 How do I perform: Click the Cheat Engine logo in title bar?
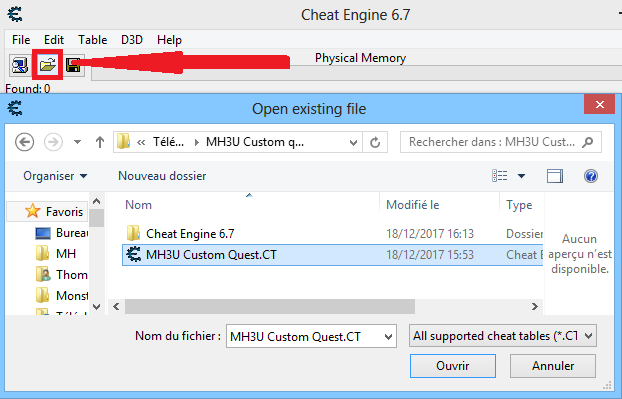(x=15, y=15)
